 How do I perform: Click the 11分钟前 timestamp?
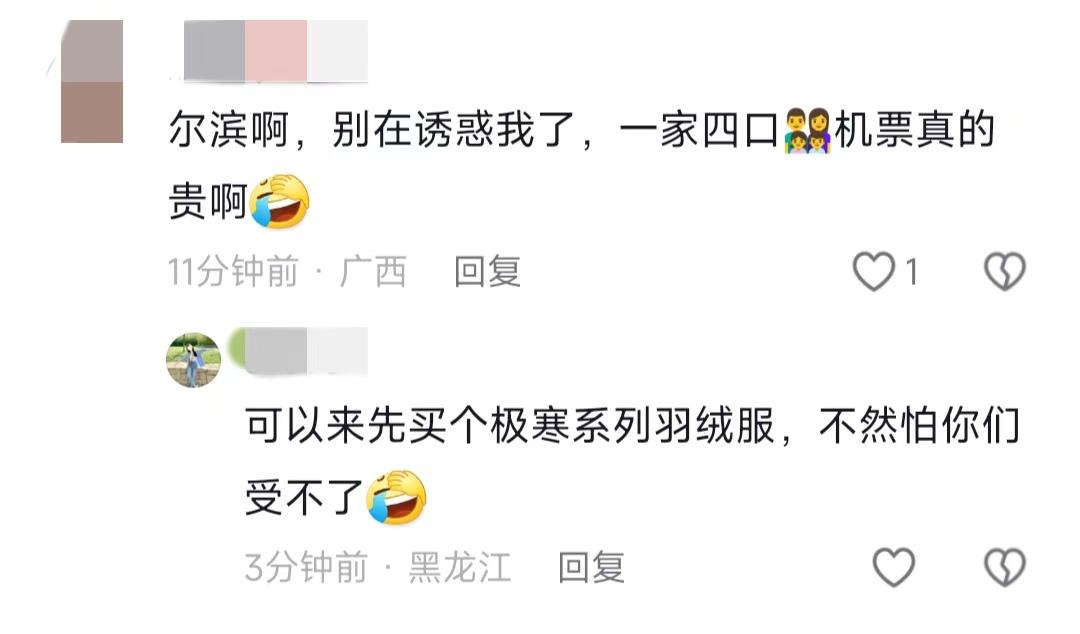coord(233,271)
